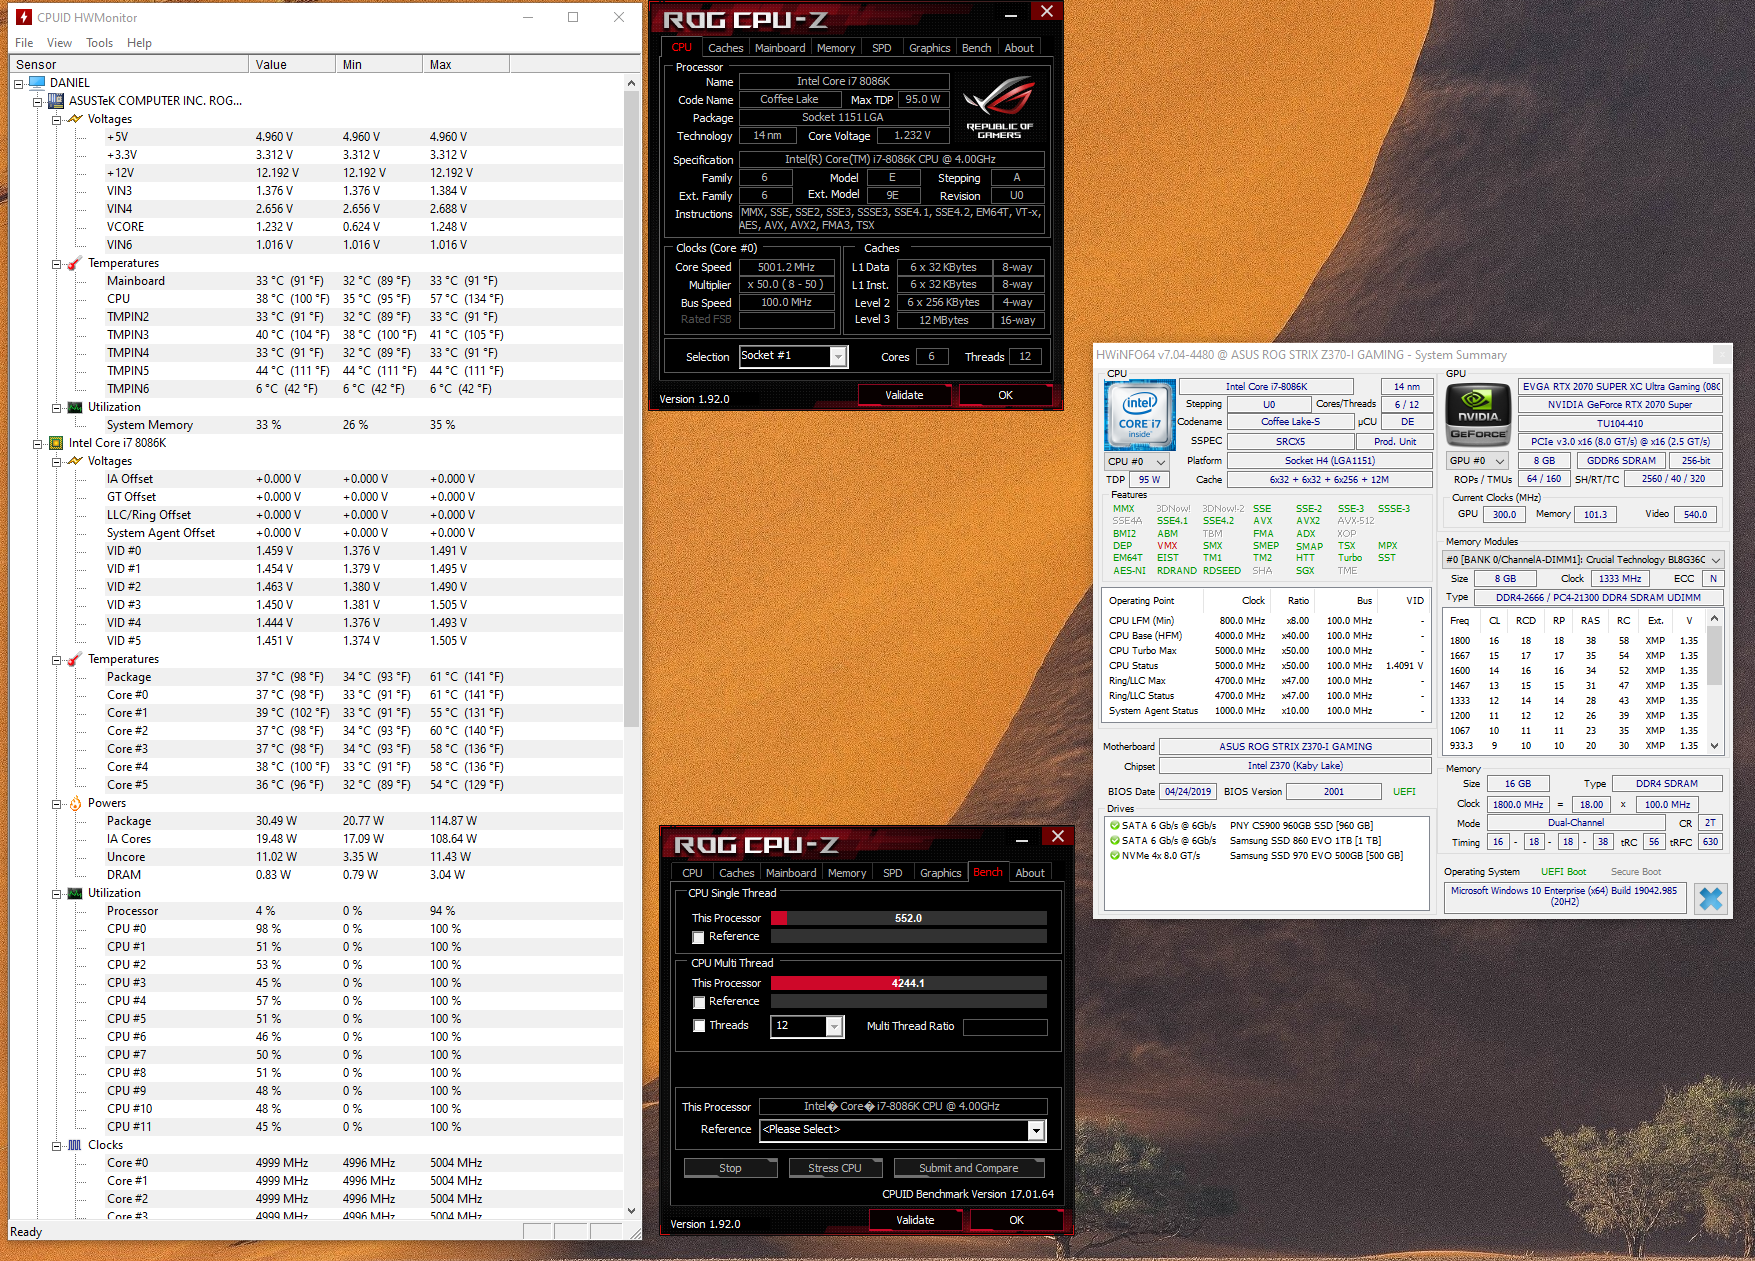This screenshot has width=1755, height=1261.
Task: Open the GPU #0 dropdown in HWiNFO
Action: [x=1476, y=461]
